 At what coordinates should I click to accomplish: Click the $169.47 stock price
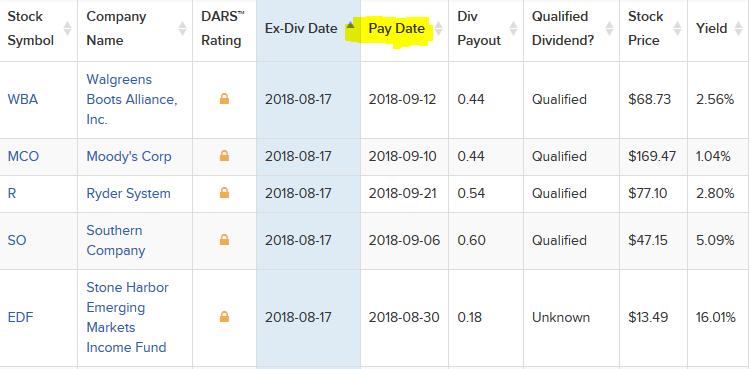[x=652, y=157]
